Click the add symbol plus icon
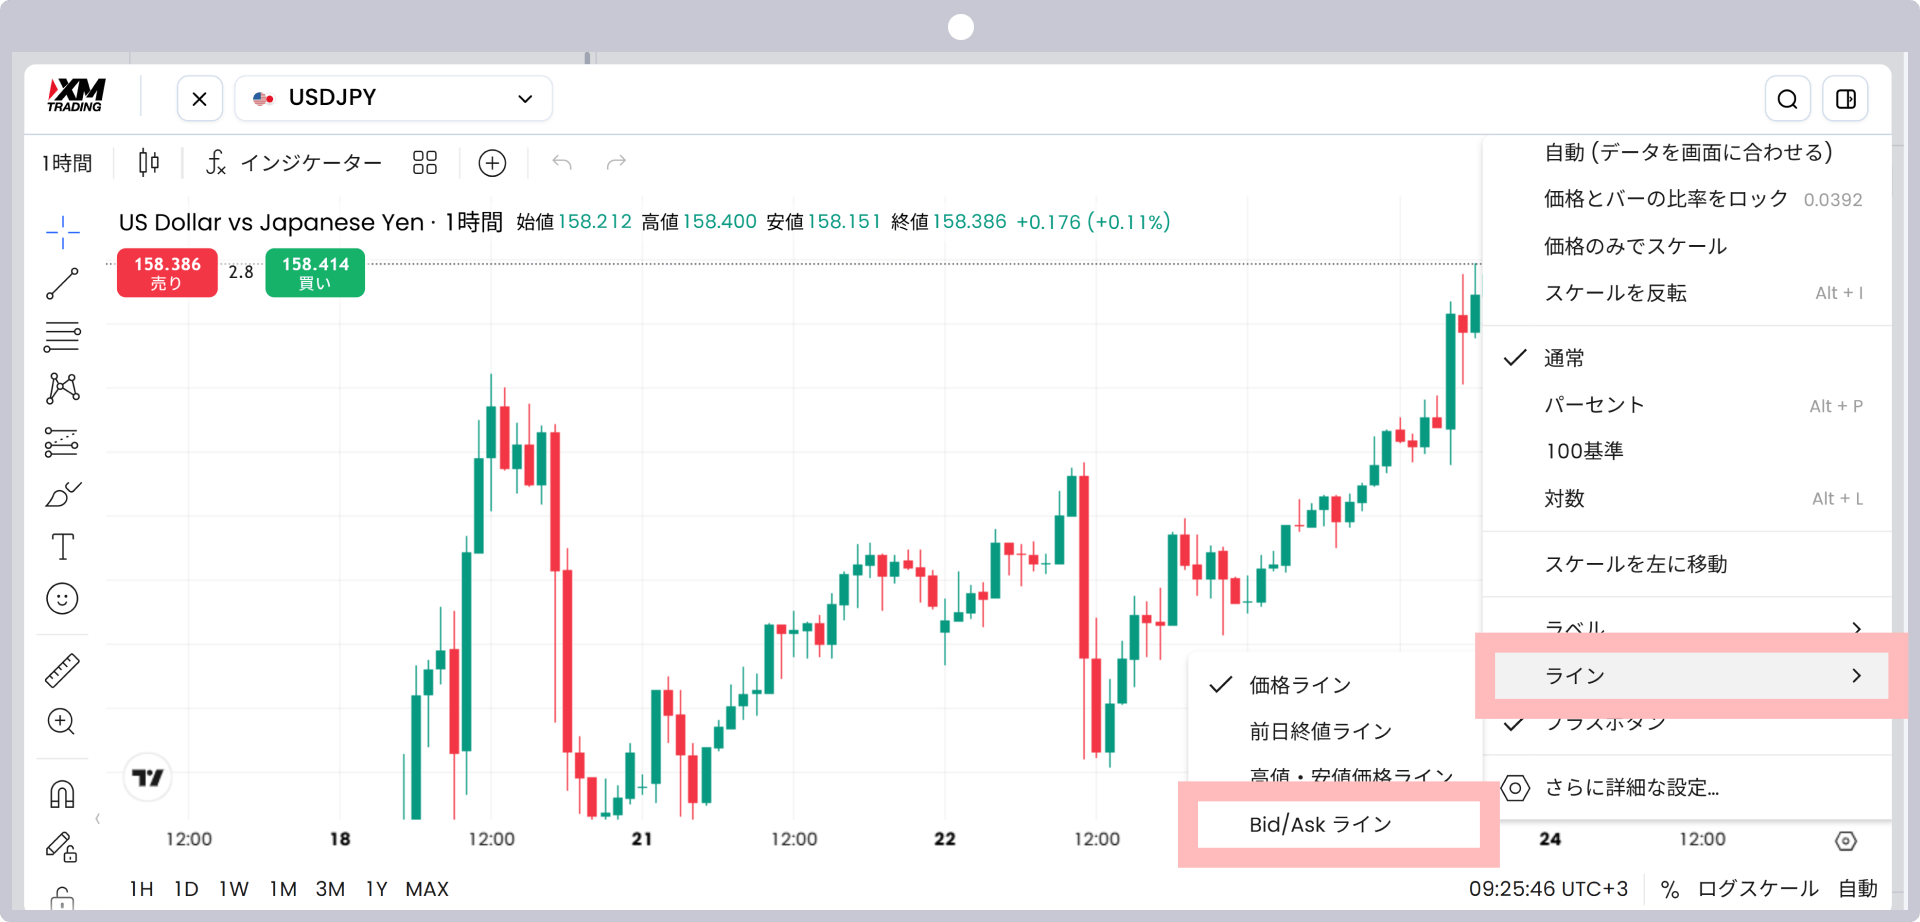 [x=492, y=162]
